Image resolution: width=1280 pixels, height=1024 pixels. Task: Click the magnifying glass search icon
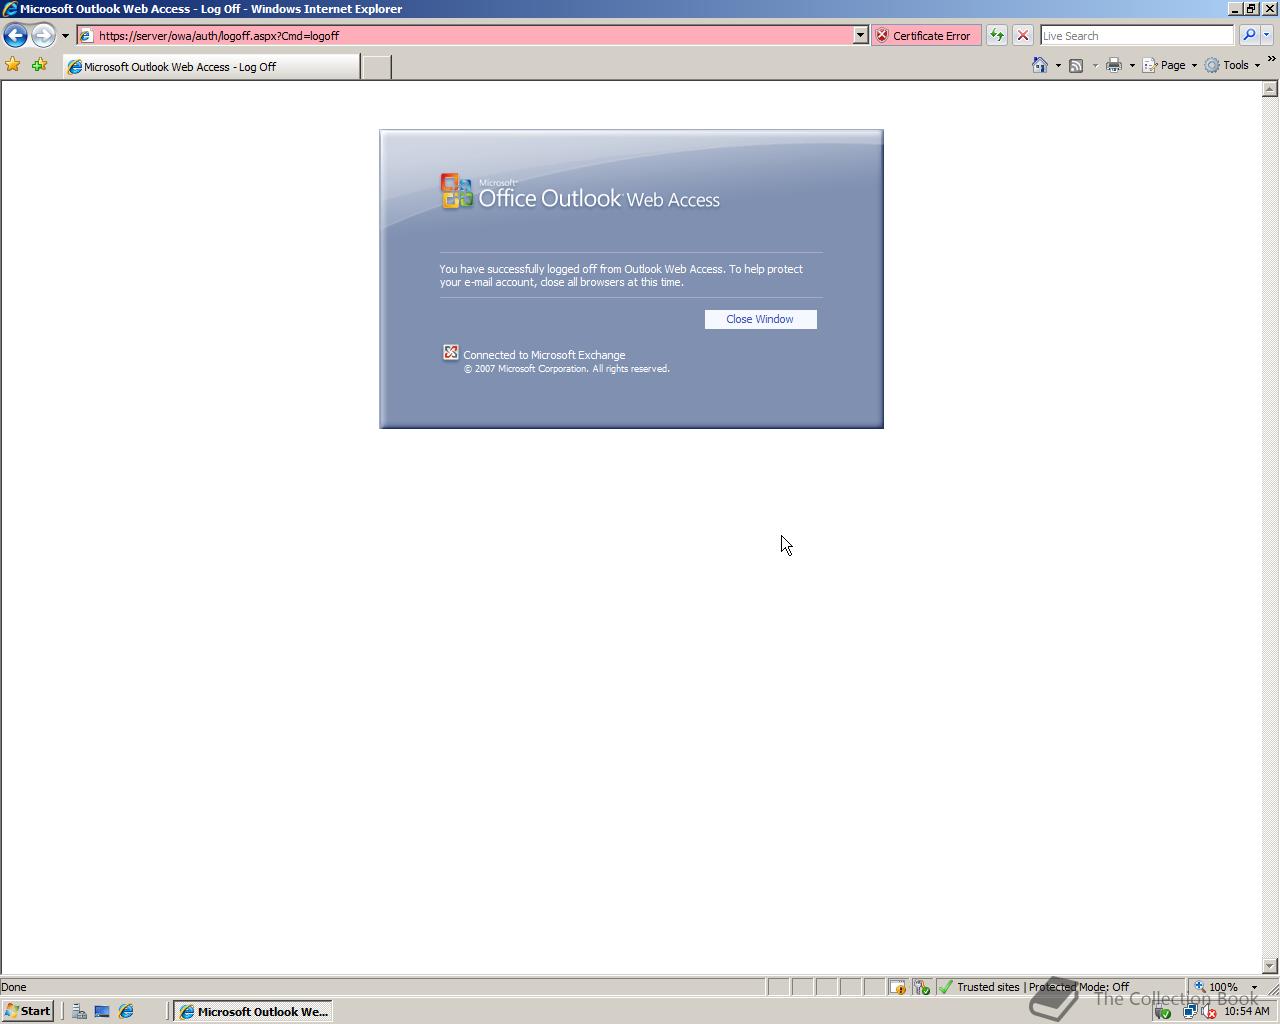tap(1249, 35)
